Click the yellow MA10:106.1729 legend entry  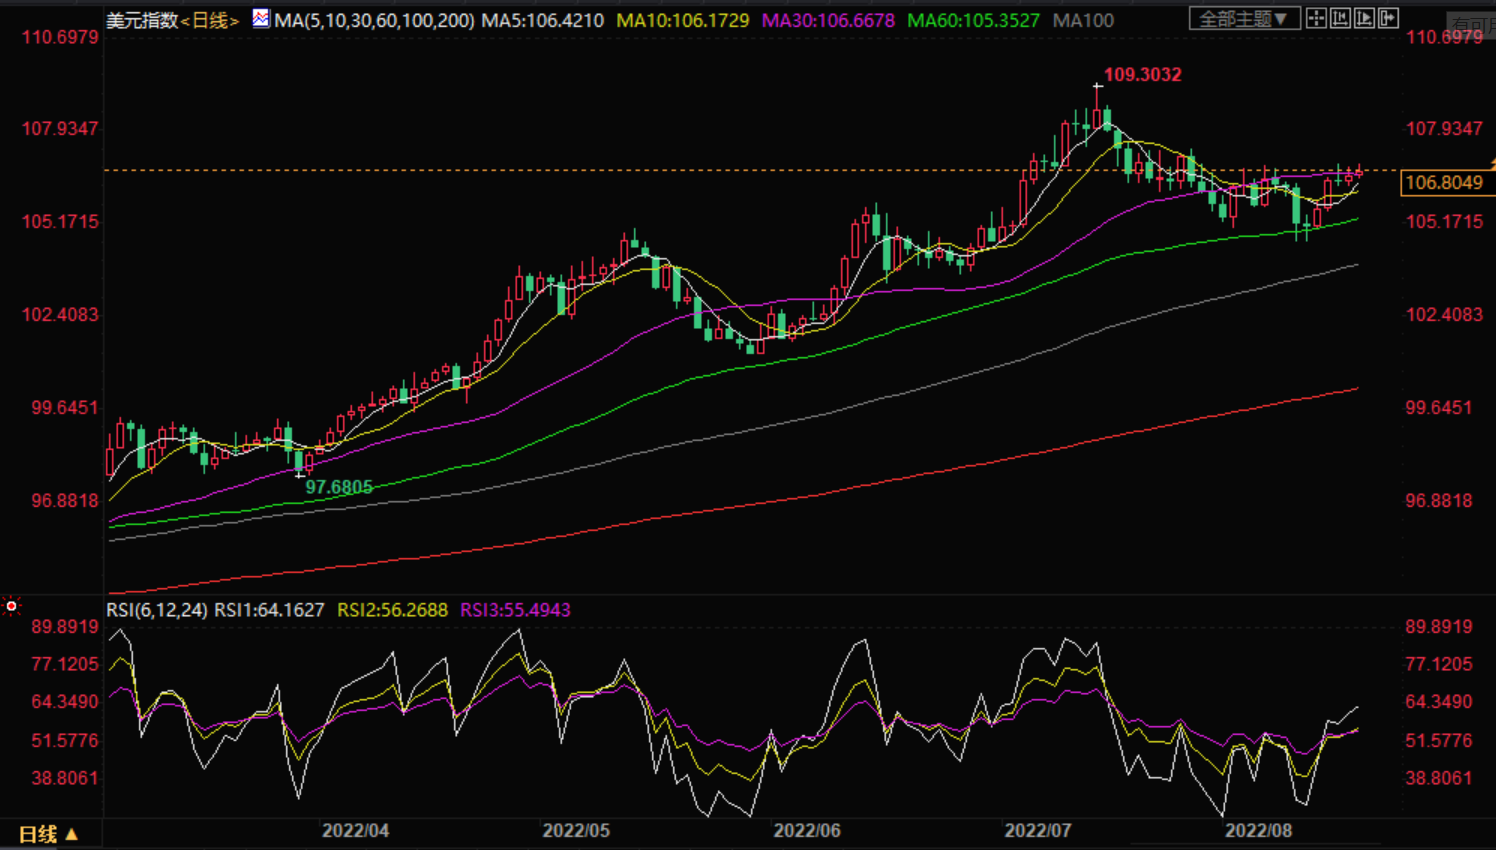[x=682, y=20]
